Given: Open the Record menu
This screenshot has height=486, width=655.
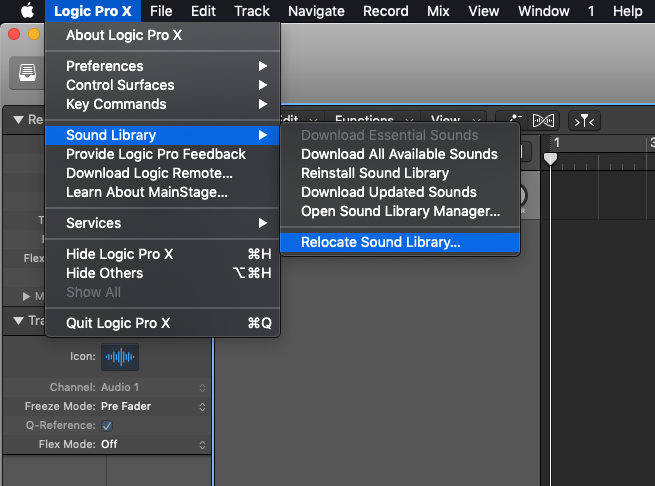Looking at the screenshot, I should [386, 11].
